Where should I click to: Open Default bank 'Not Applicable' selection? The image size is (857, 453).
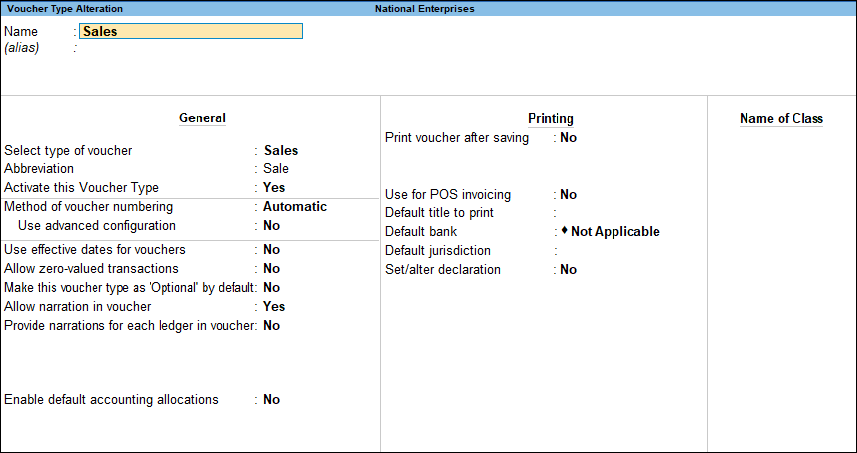611,232
